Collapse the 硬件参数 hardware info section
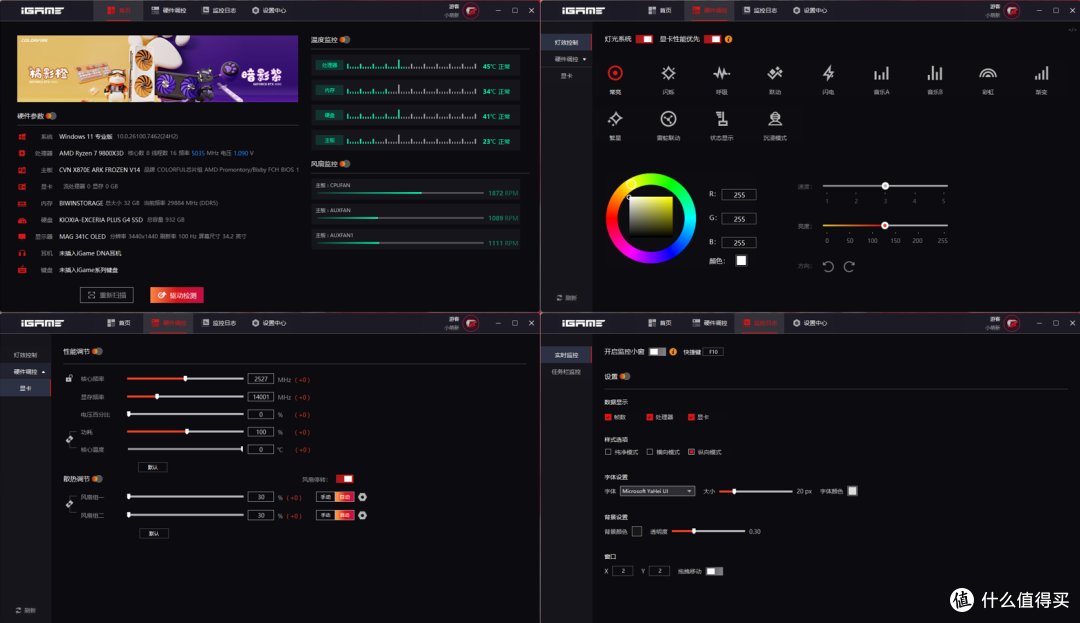This screenshot has height=623, width=1080. pos(51,116)
